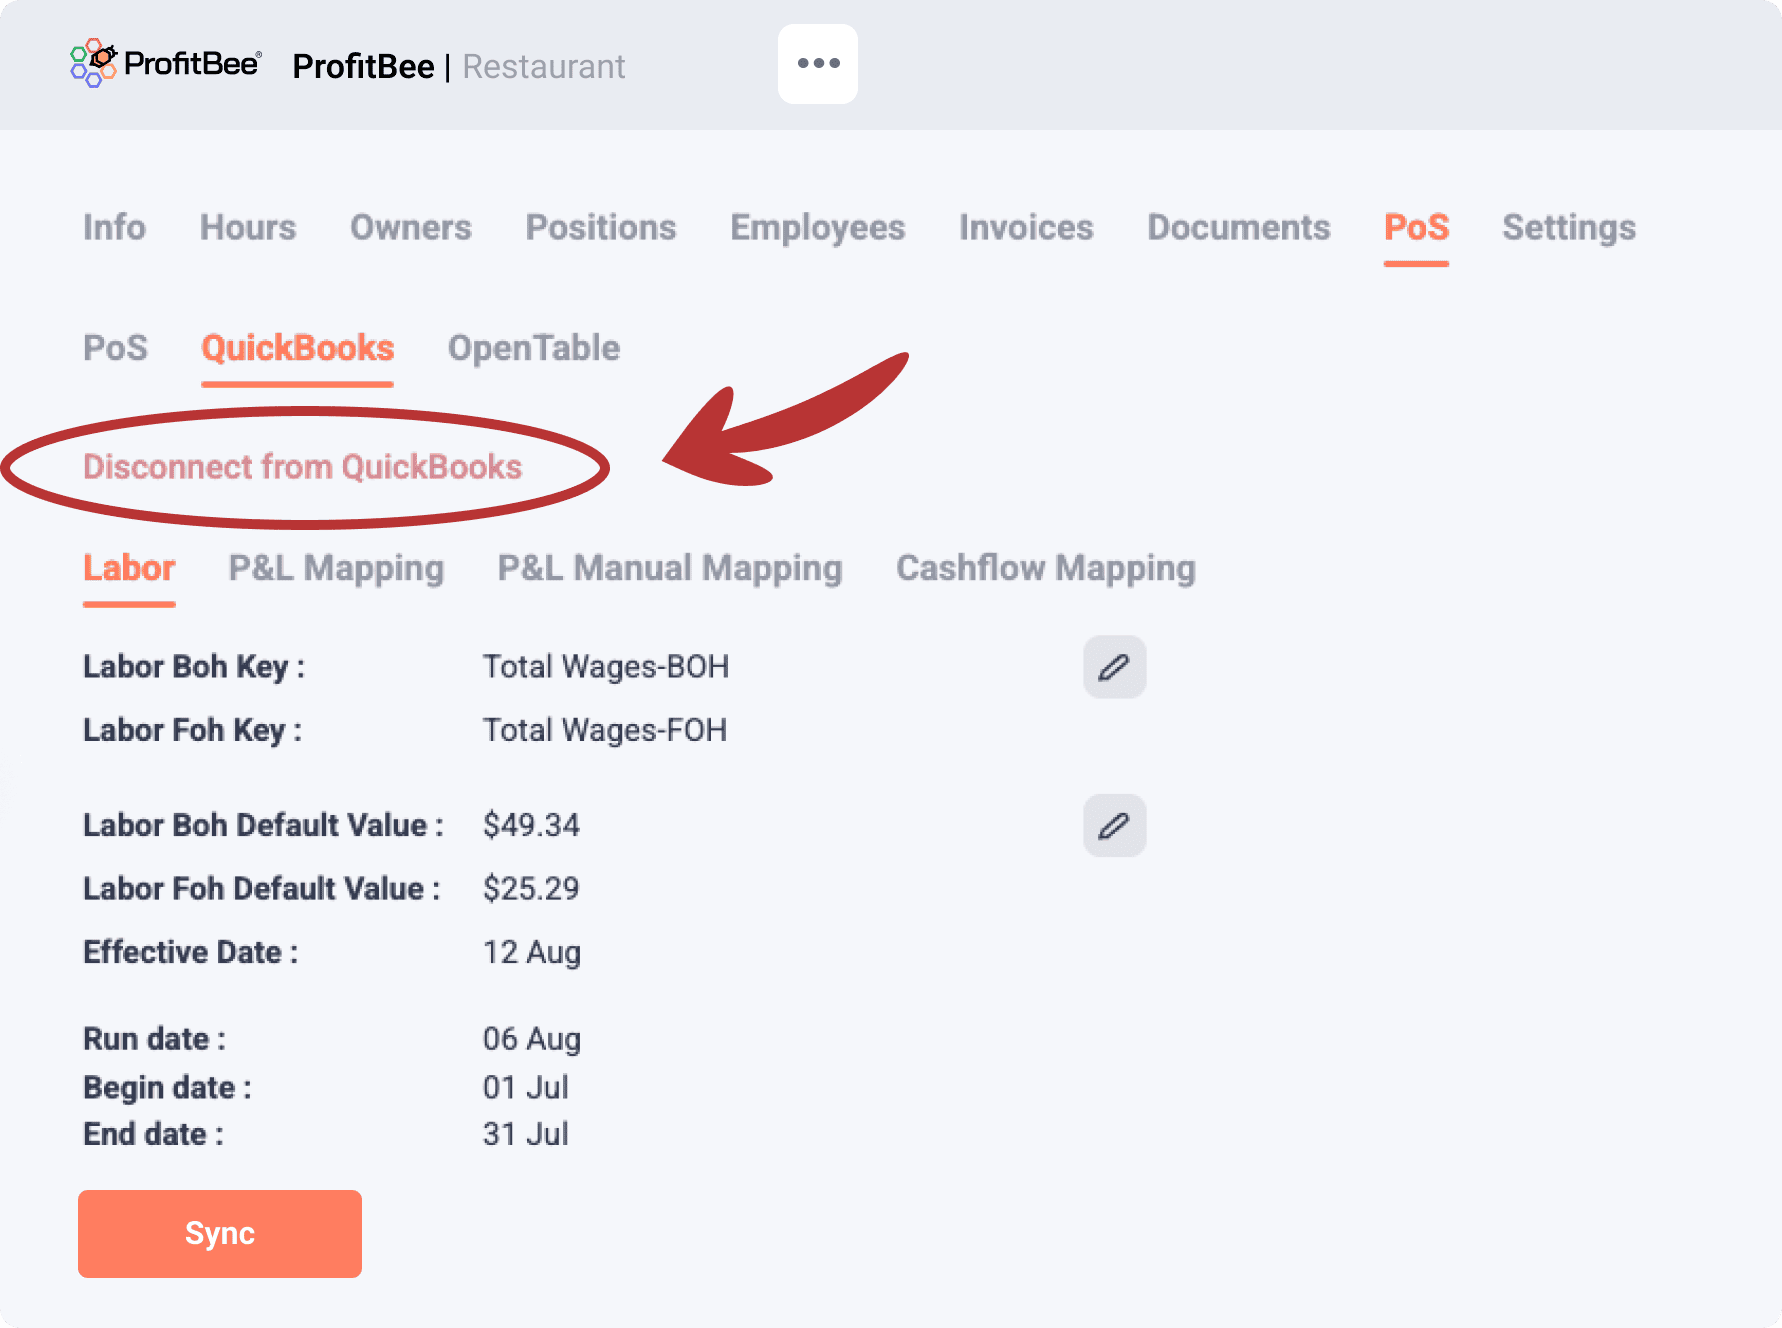Switch to the Hours tab

pos(248,228)
